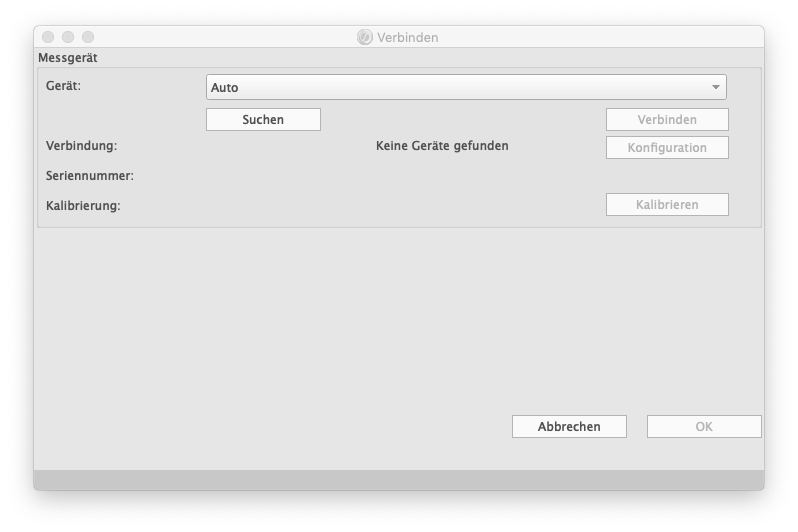Screen dimensions: 798x532
Task: Zoom the Verbinden window
Action: tap(88, 37)
